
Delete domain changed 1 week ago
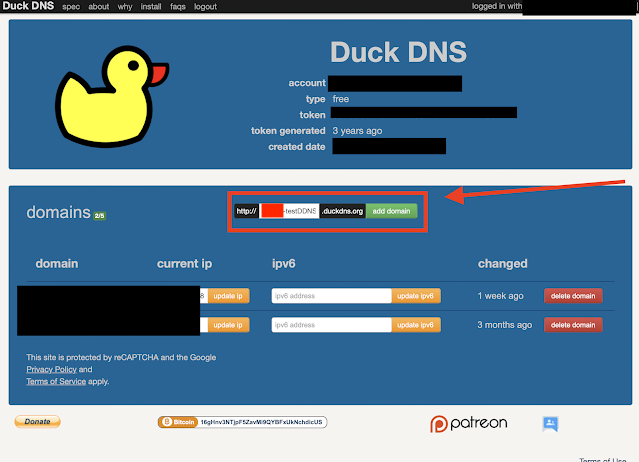(x=573, y=296)
